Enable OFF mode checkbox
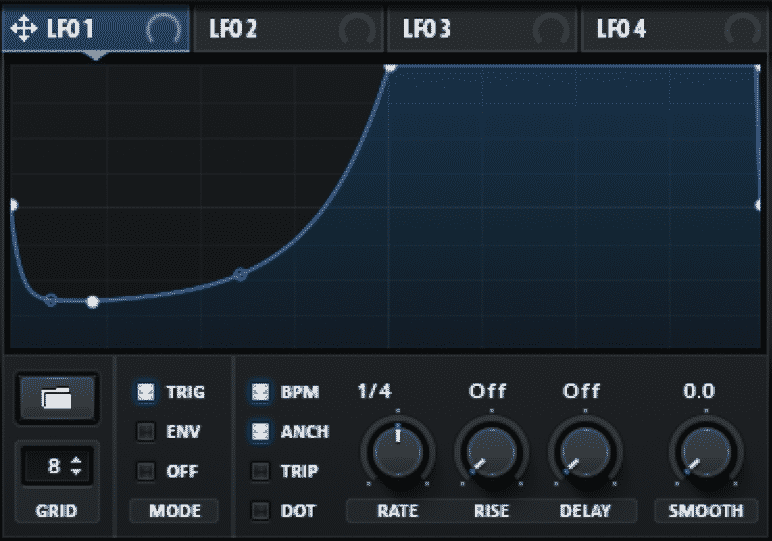 coord(146,471)
